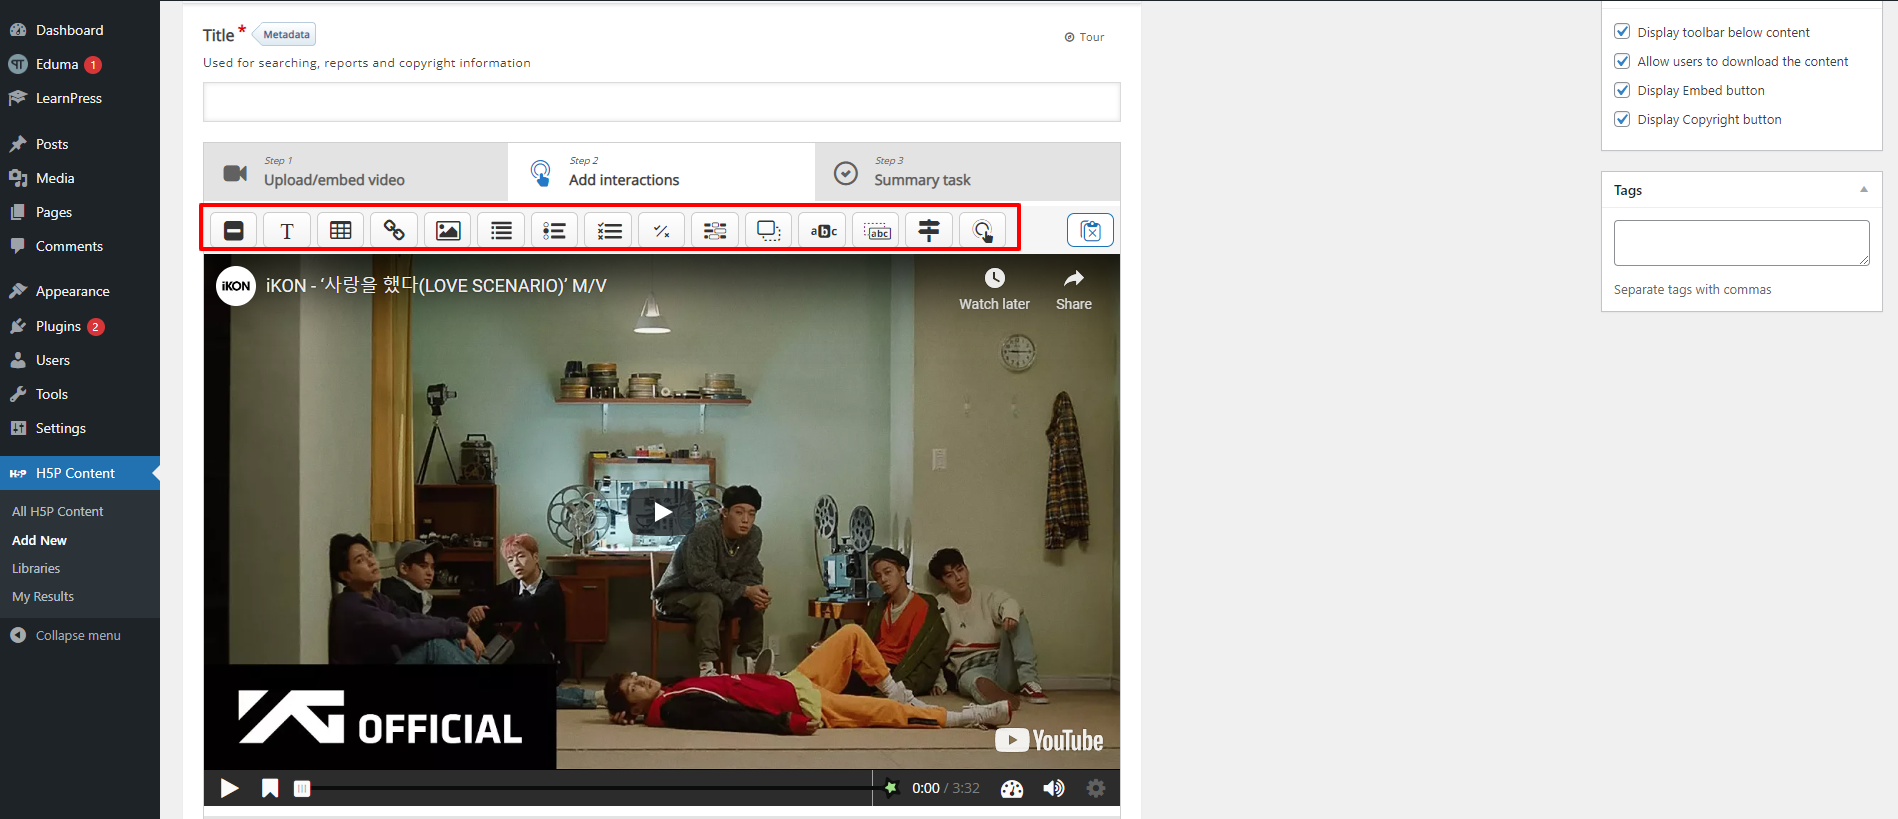Click the Tags input field
Screen dimensions: 1898x819
coord(1741,243)
